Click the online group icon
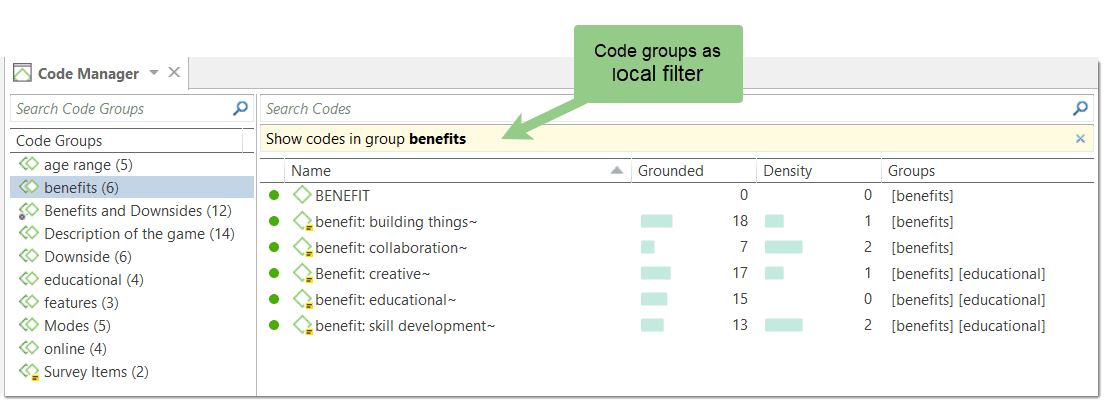This screenshot has height=403, width=1105. (28, 348)
